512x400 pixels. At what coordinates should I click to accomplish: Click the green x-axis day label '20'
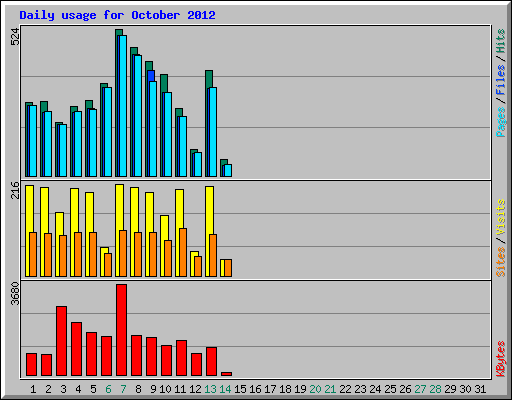(x=315, y=389)
